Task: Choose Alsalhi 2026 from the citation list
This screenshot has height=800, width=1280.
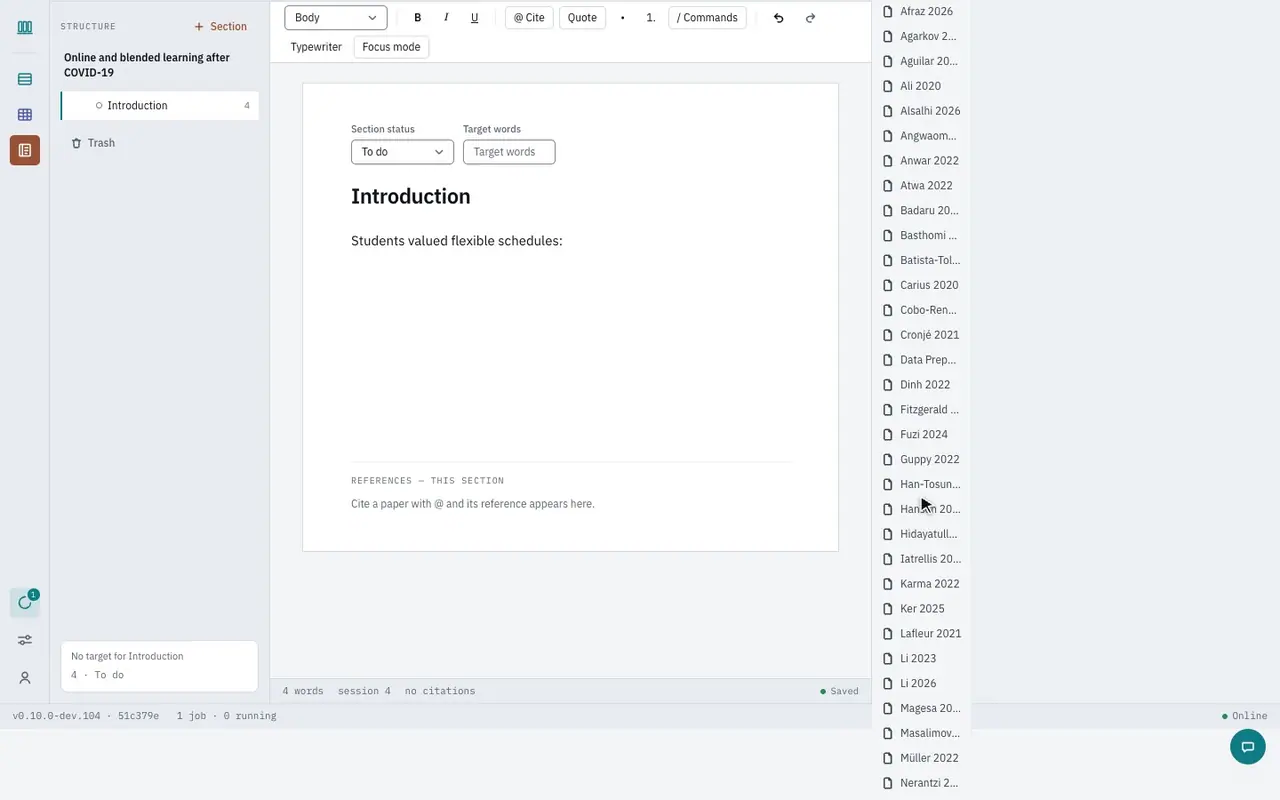Action: [921, 111]
